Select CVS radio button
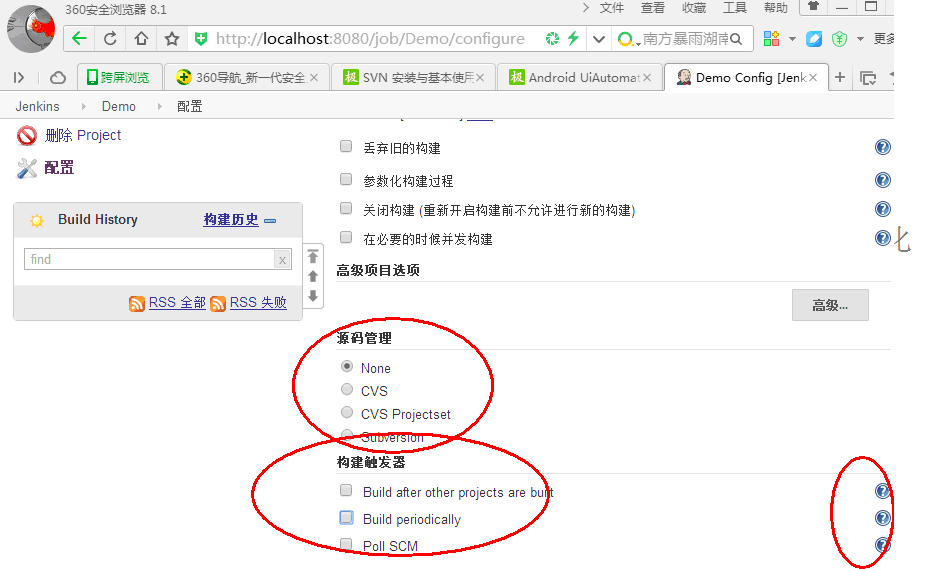The image size is (939, 569). click(x=347, y=389)
